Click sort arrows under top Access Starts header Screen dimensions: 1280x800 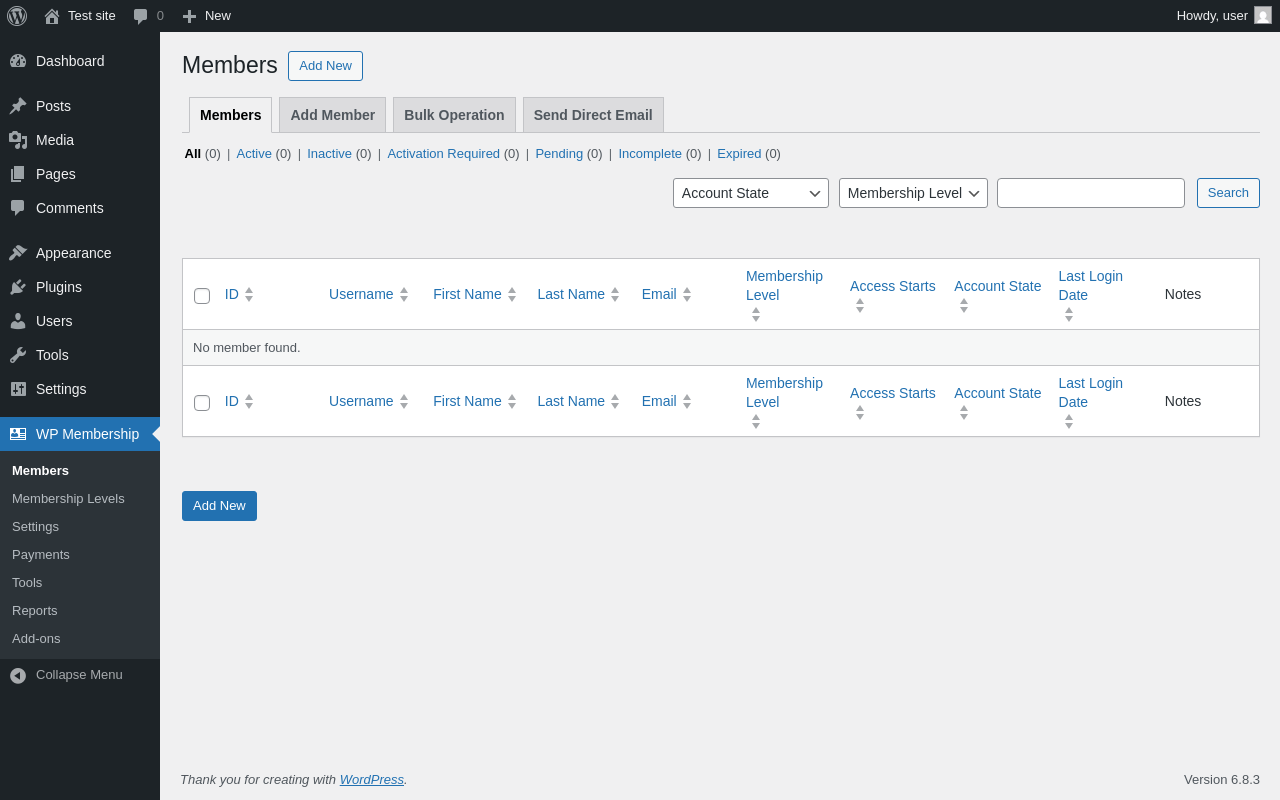[x=860, y=305]
